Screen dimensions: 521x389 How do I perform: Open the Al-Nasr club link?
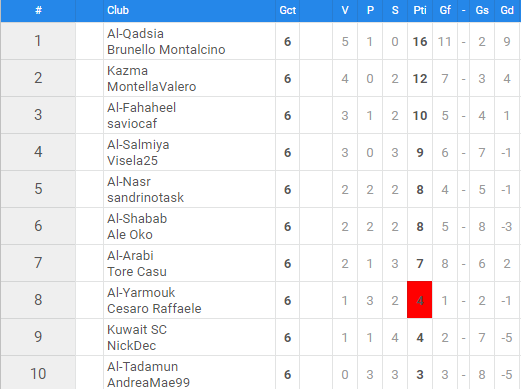[x=129, y=182]
